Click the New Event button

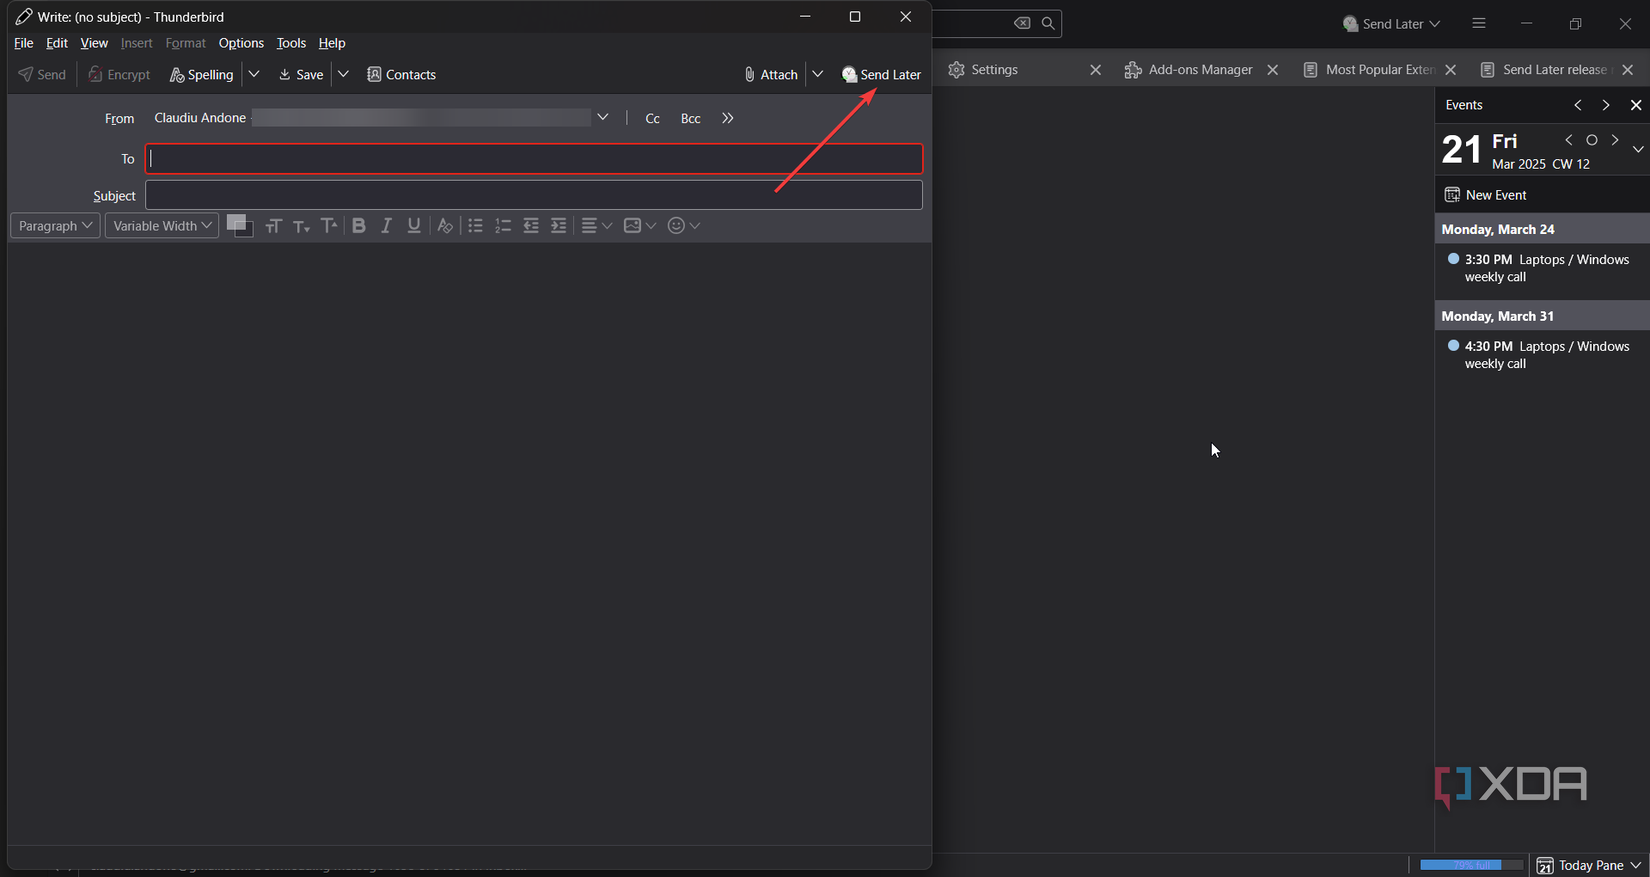(1486, 195)
